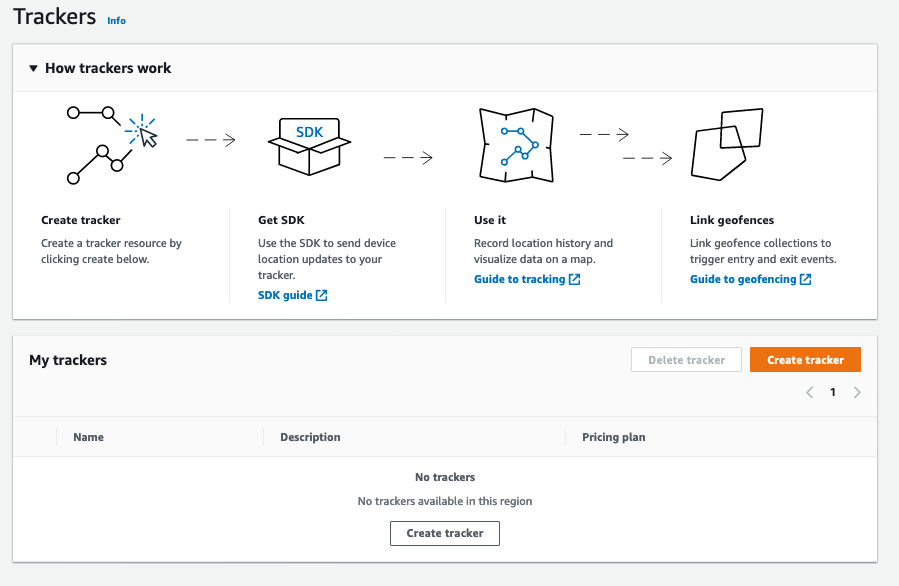Collapse the How trackers work section
This screenshot has height=586, width=899.
(x=33, y=68)
